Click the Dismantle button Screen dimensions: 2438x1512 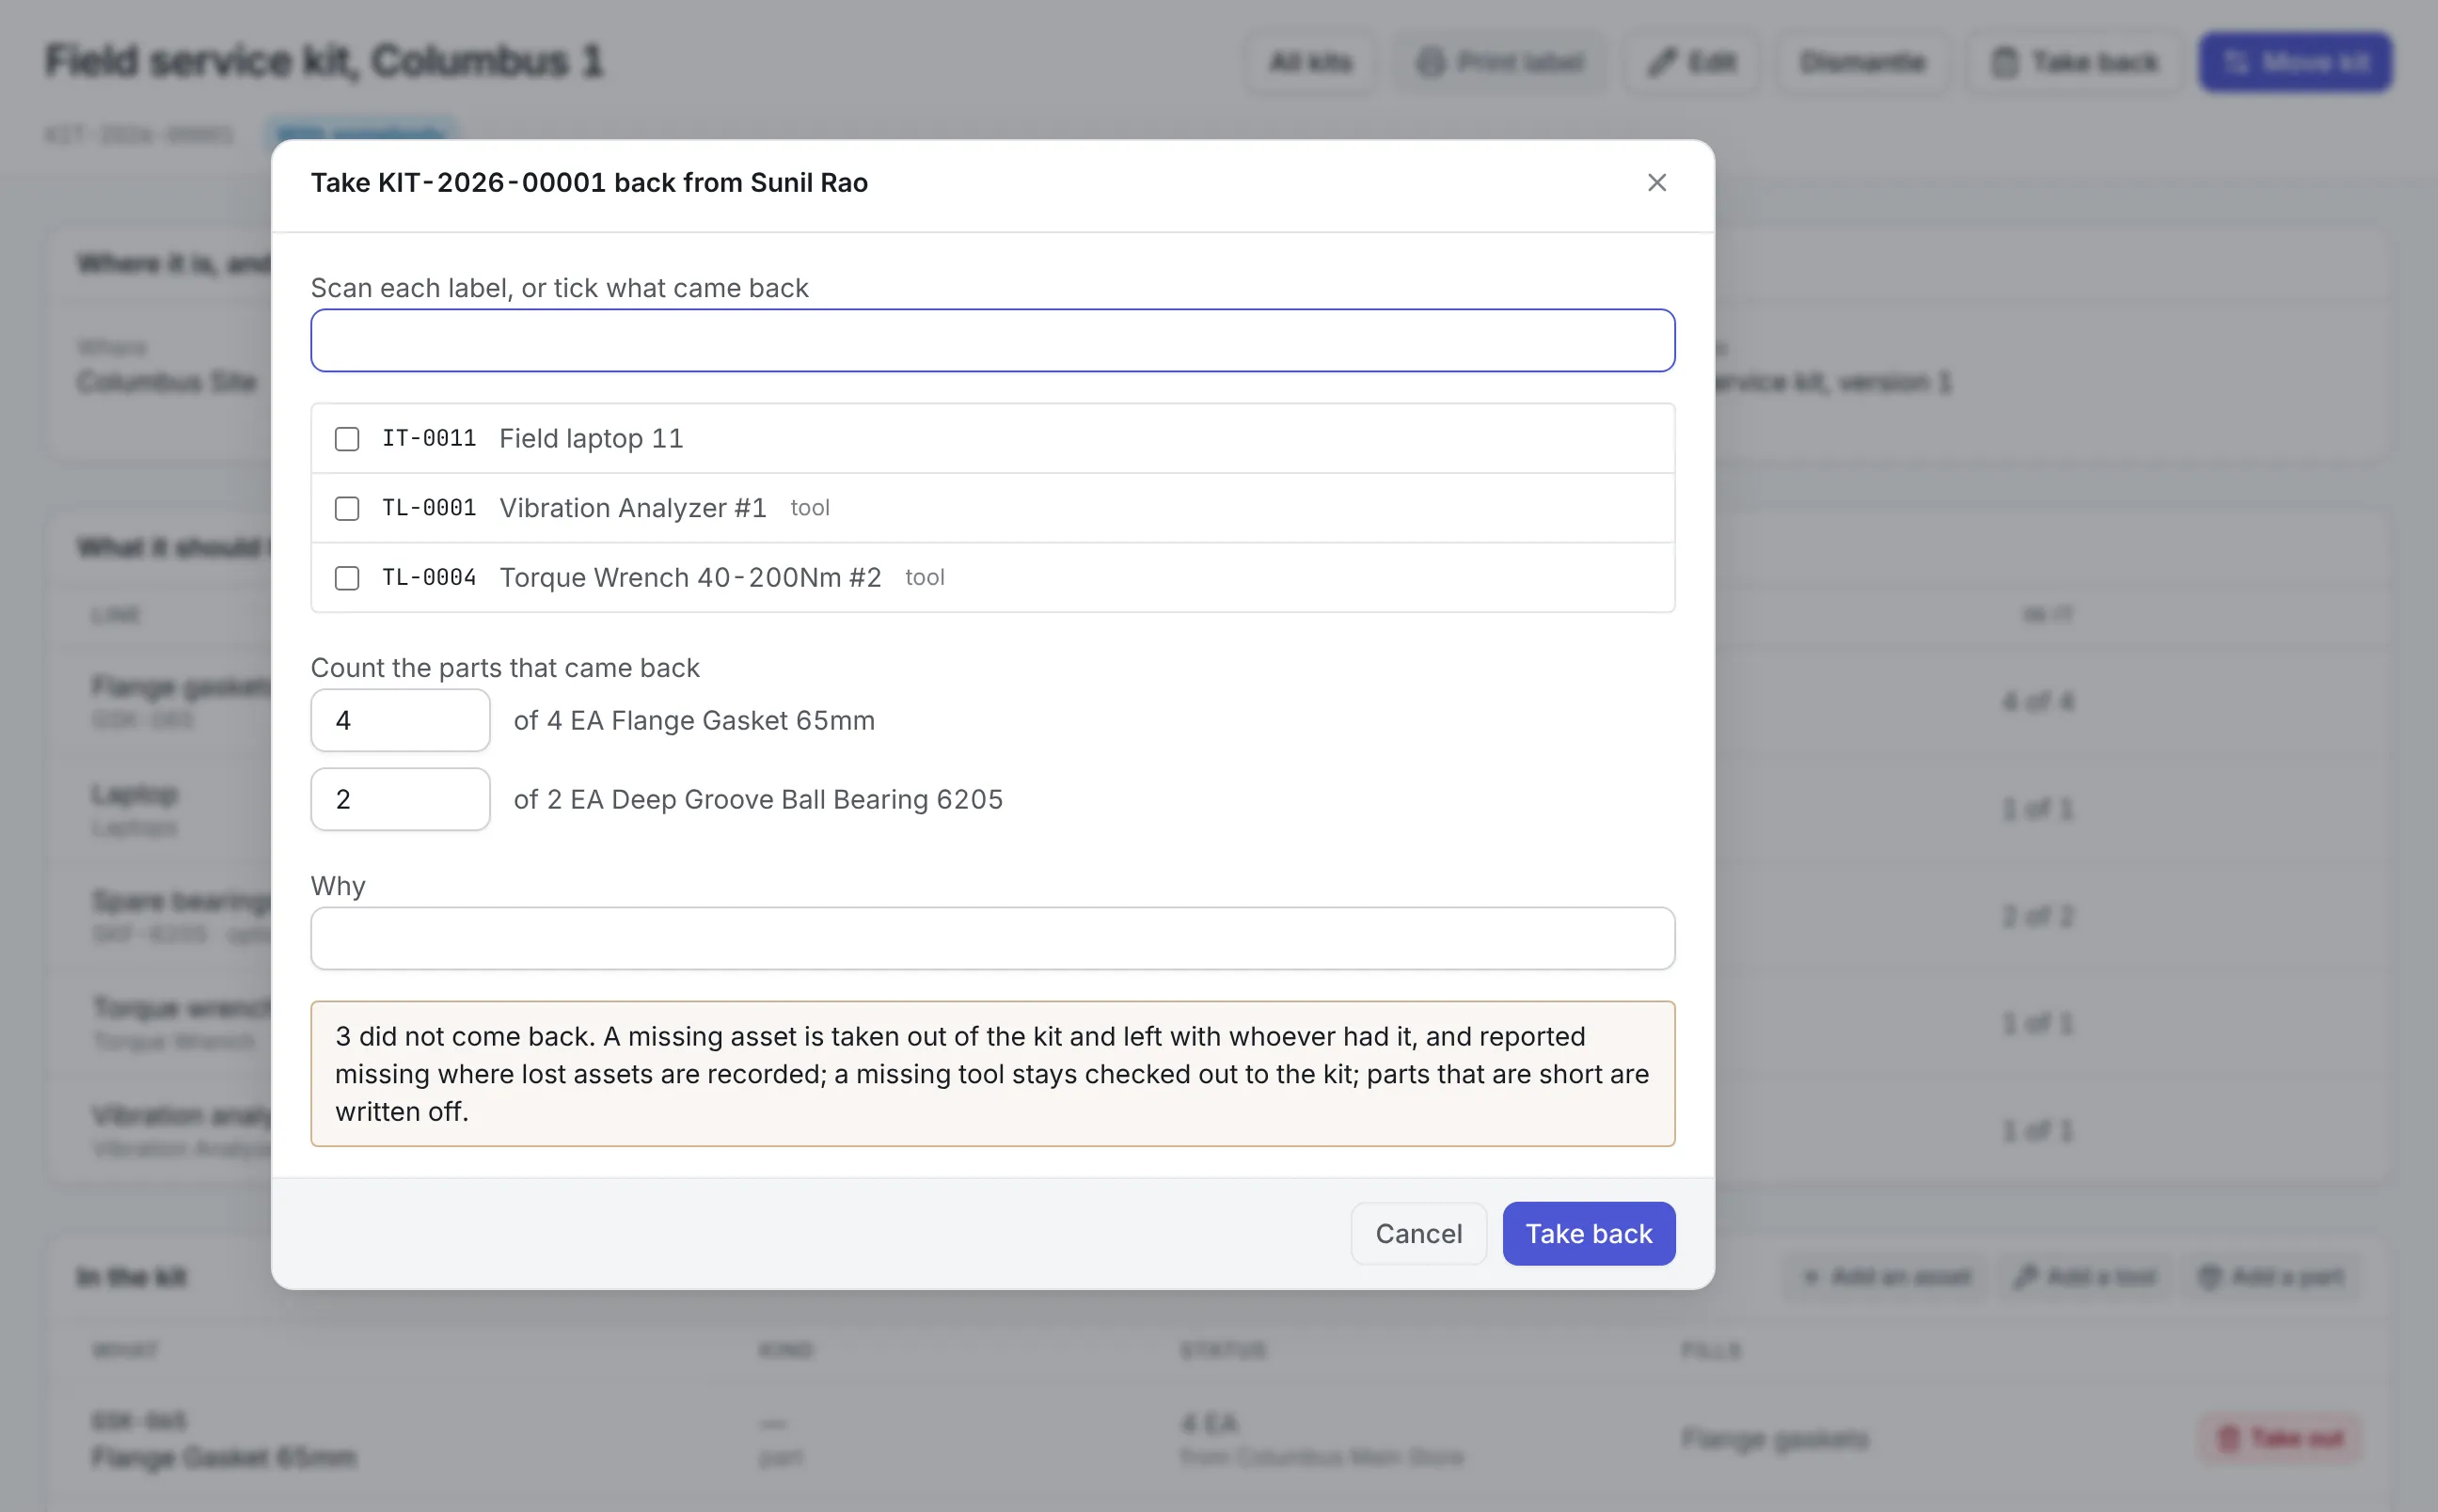point(1862,62)
